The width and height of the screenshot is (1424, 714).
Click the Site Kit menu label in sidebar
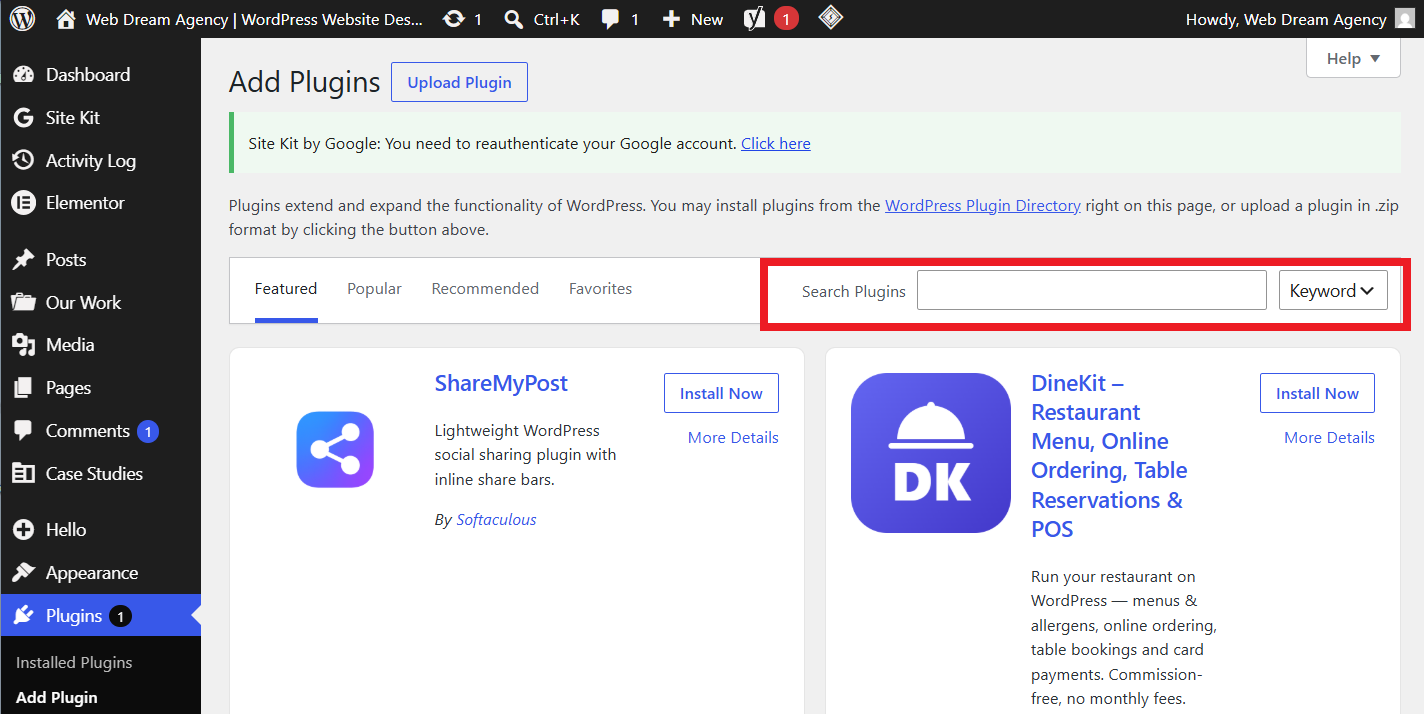click(73, 118)
